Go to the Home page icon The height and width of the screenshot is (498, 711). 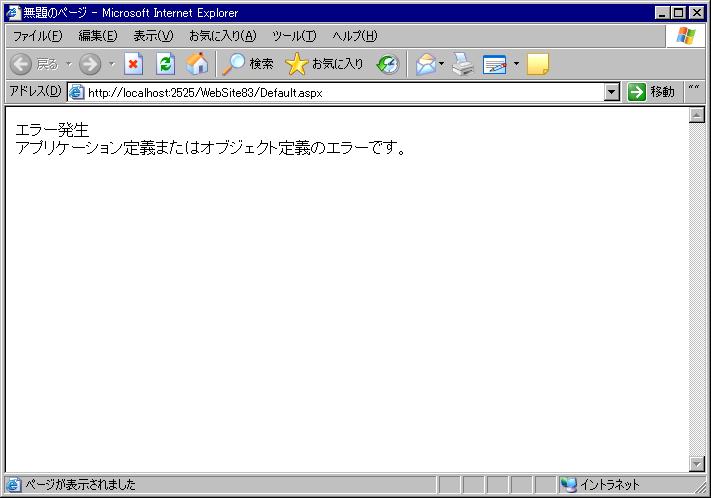[x=197, y=64]
